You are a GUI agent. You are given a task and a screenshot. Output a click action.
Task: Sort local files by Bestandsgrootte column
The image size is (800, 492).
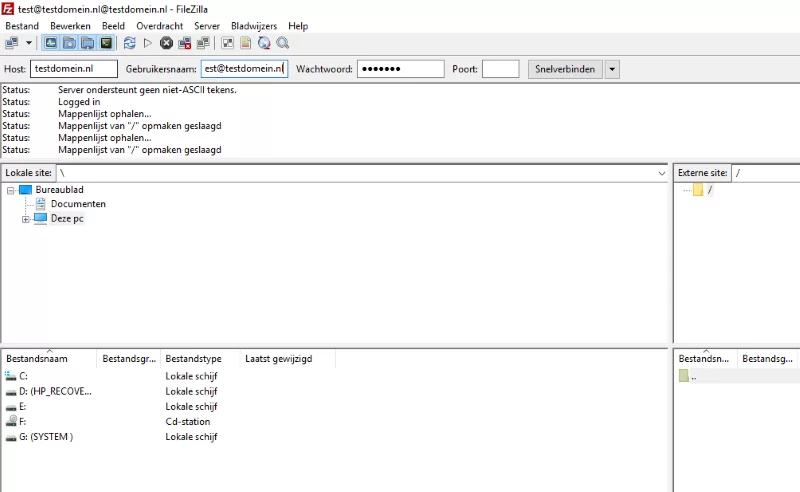[129, 359]
